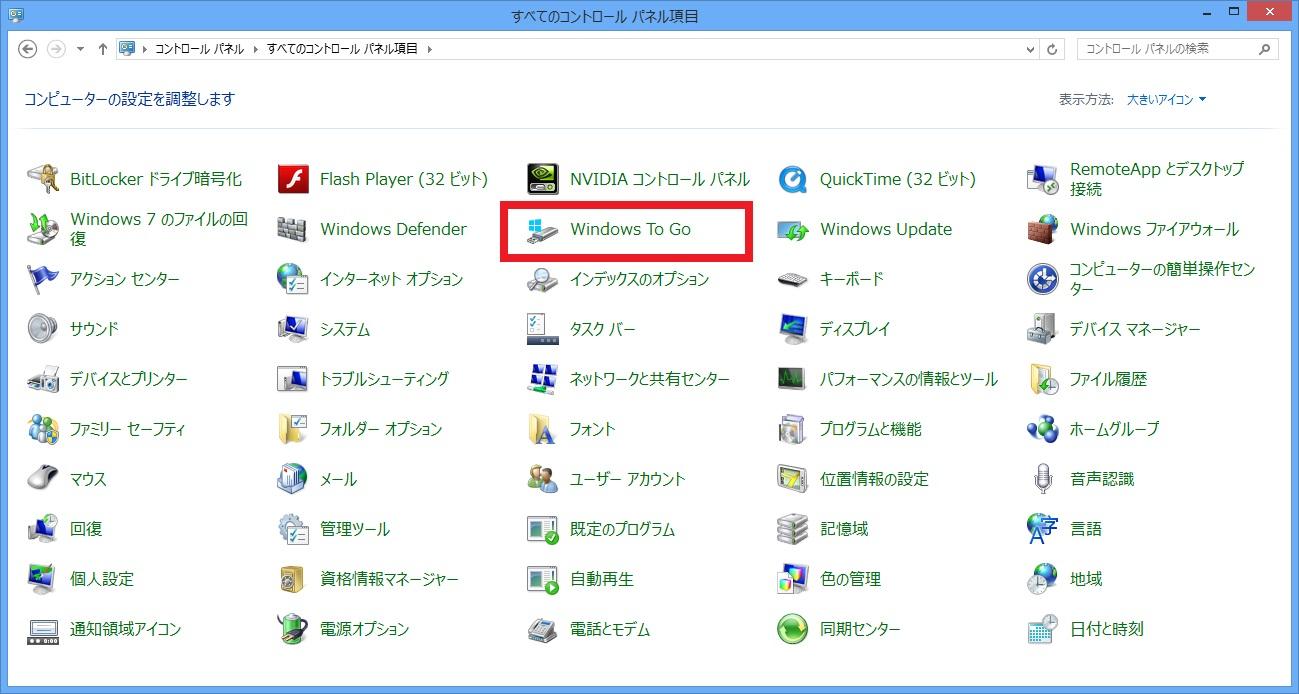Open the ユーザー アカウント icon
Image resolution: width=1299 pixels, height=694 pixels.
(x=542, y=479)
